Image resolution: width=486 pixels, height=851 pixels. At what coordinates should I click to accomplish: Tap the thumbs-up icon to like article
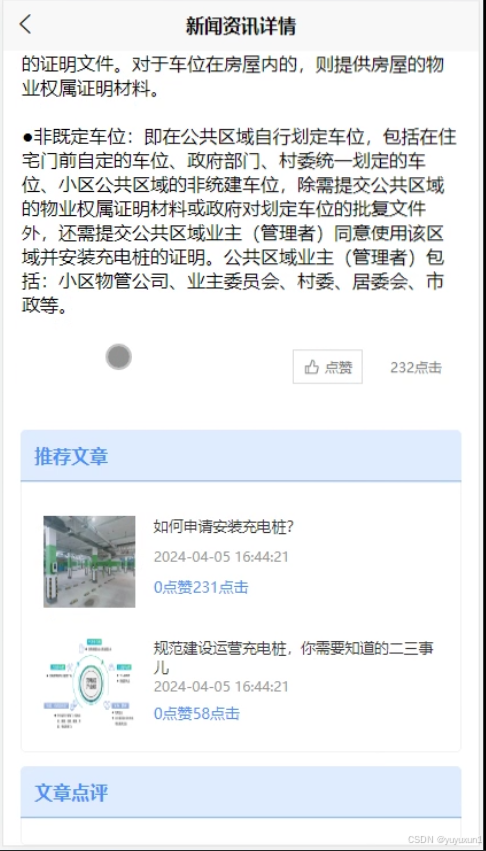tap(312, 367)
